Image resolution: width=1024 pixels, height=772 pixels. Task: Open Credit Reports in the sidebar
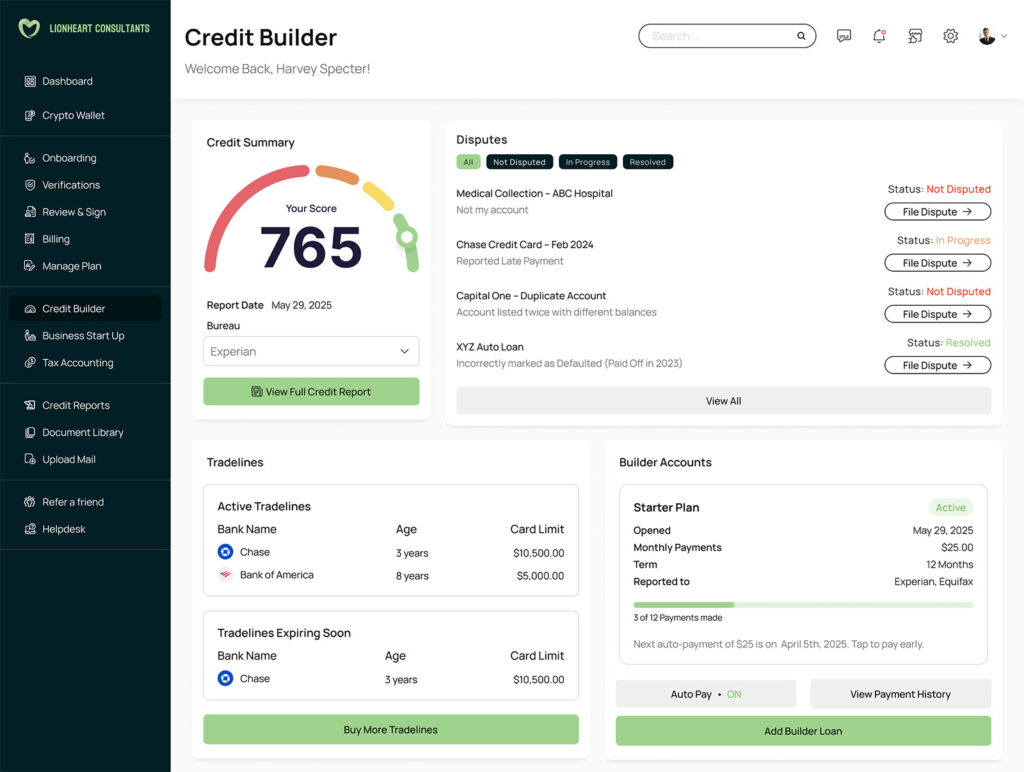point(75,405)
